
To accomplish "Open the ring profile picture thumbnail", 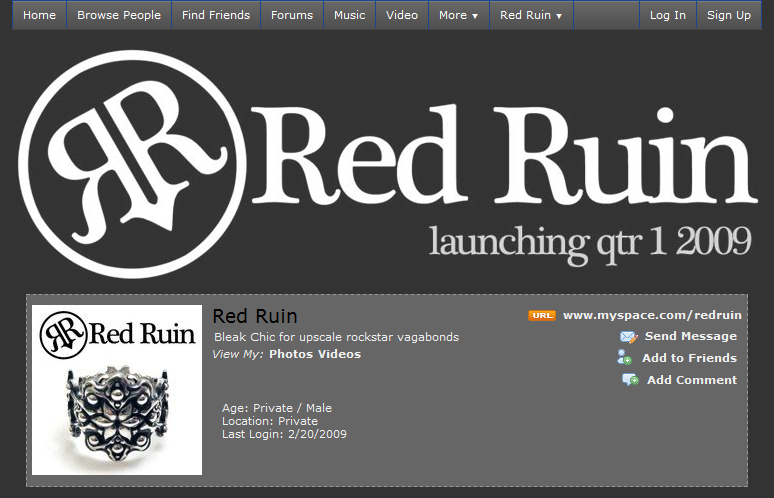I will click(117, 390).
